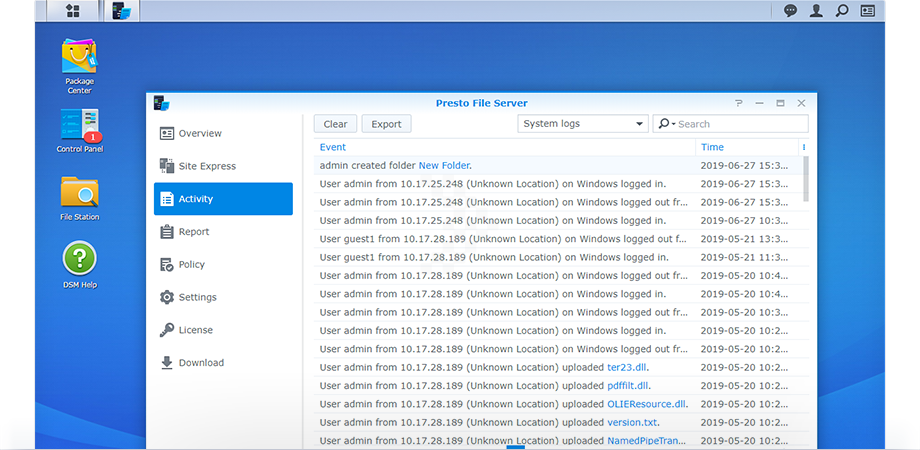This screenshot has height=450, width=920.
Task: Go to the Policy section
Action: click(x=191, y=264)
